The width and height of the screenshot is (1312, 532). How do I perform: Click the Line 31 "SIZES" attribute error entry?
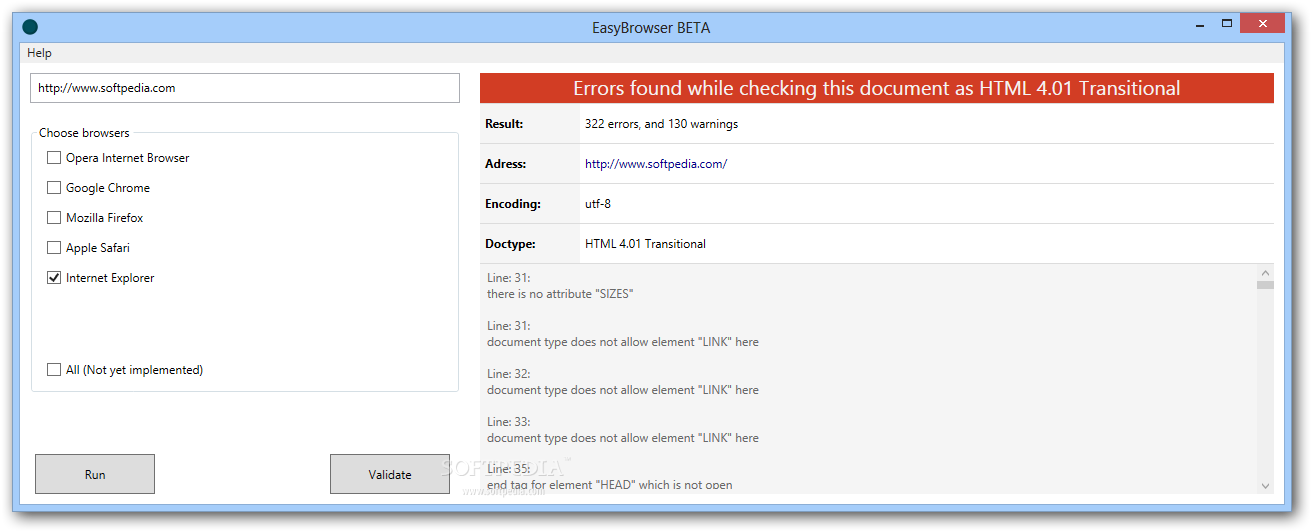[560, 294]
